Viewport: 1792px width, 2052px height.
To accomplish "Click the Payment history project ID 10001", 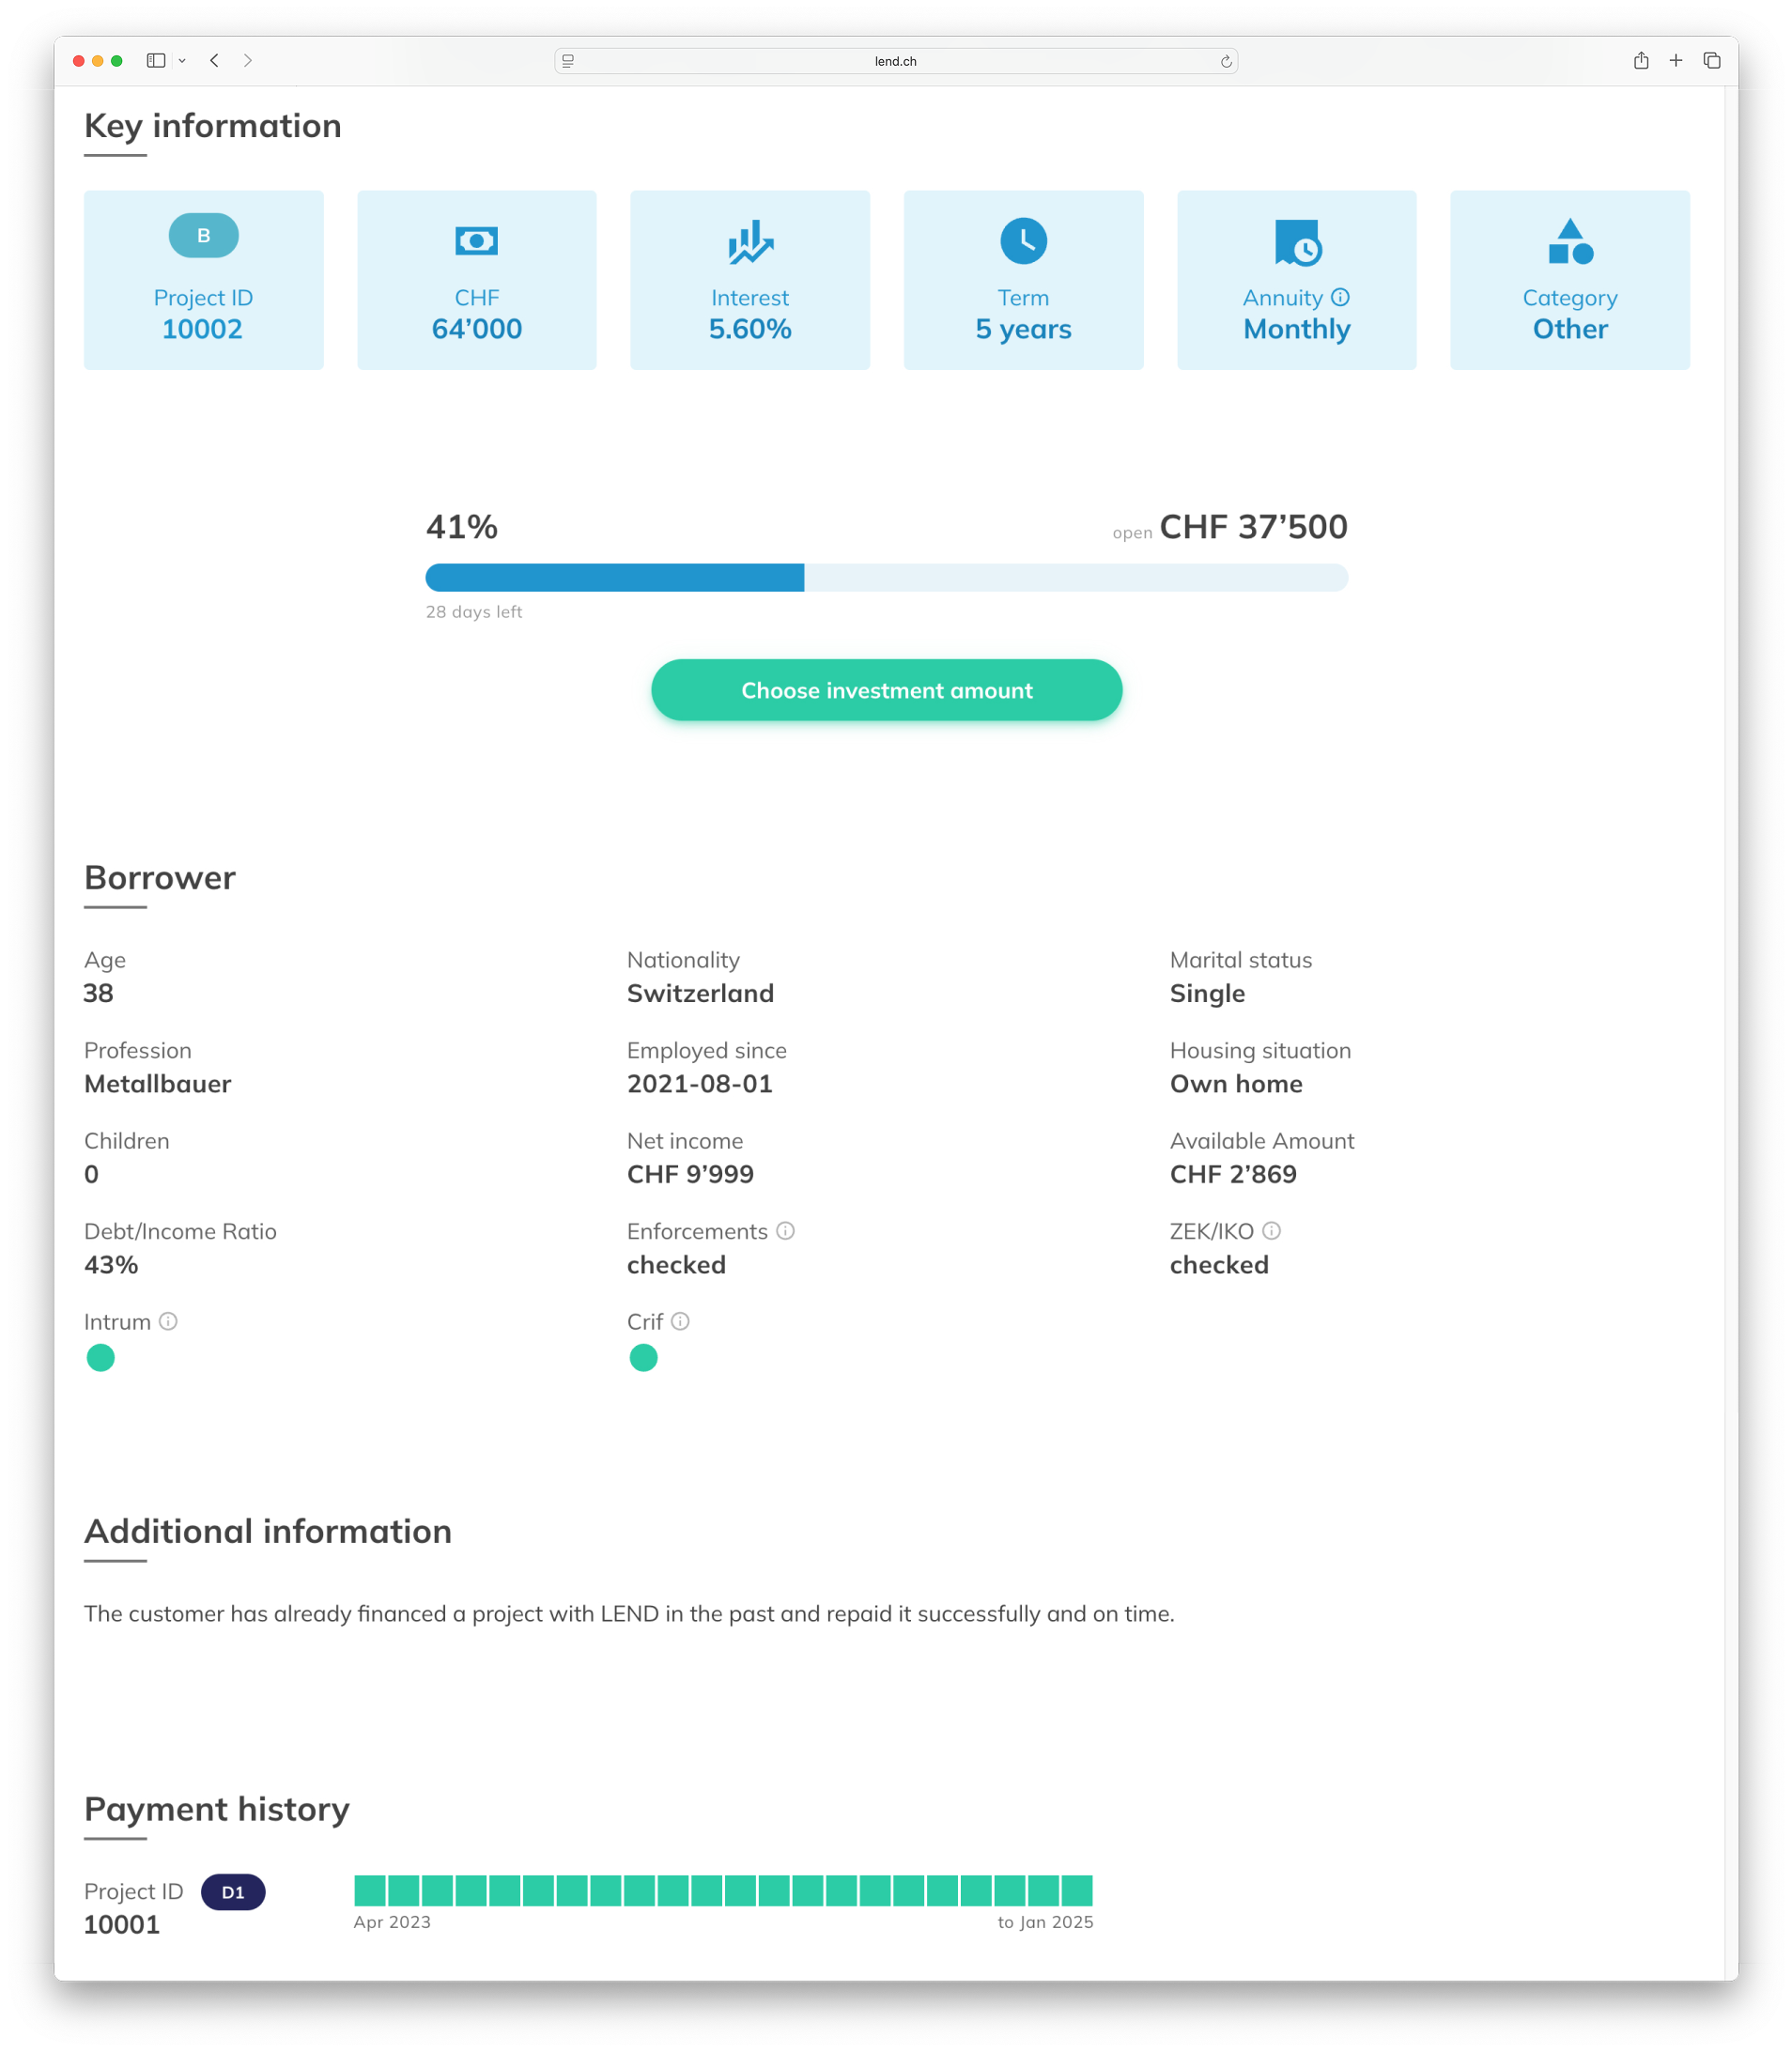I will pyautogui.click(x=121, y=1924).
